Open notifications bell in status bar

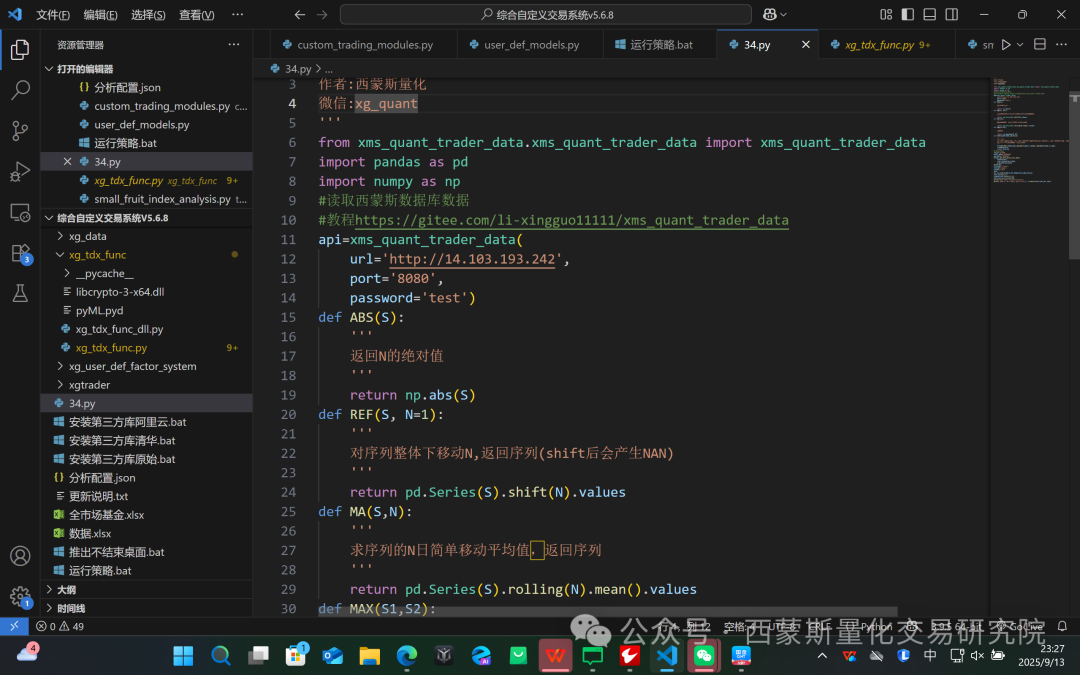point(1062,626)
